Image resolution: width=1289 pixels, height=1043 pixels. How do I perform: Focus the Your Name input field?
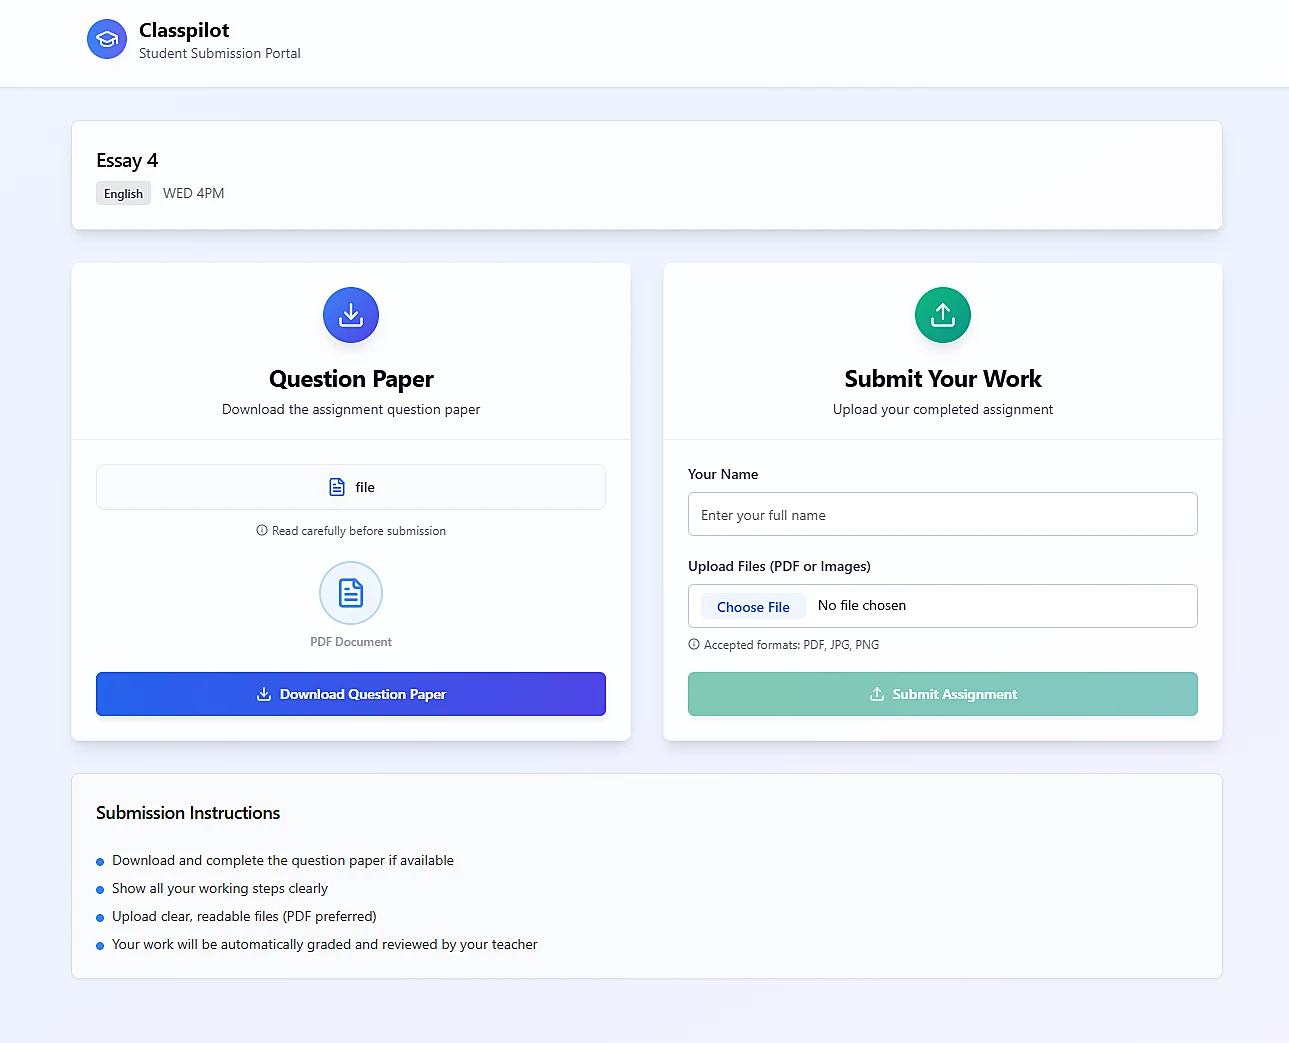[x=943, y=514]
